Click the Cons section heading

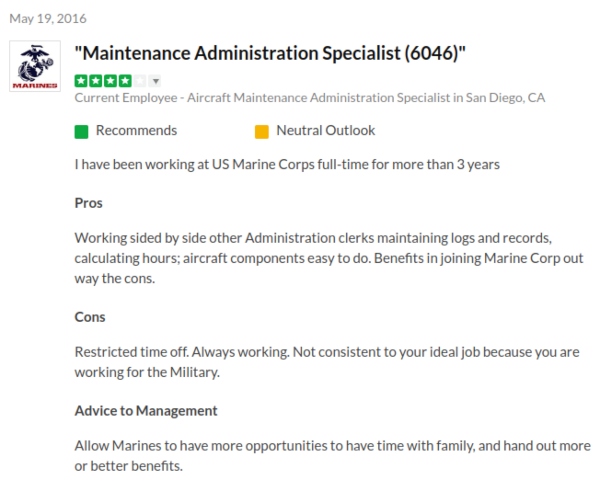[x=90, y=317]
